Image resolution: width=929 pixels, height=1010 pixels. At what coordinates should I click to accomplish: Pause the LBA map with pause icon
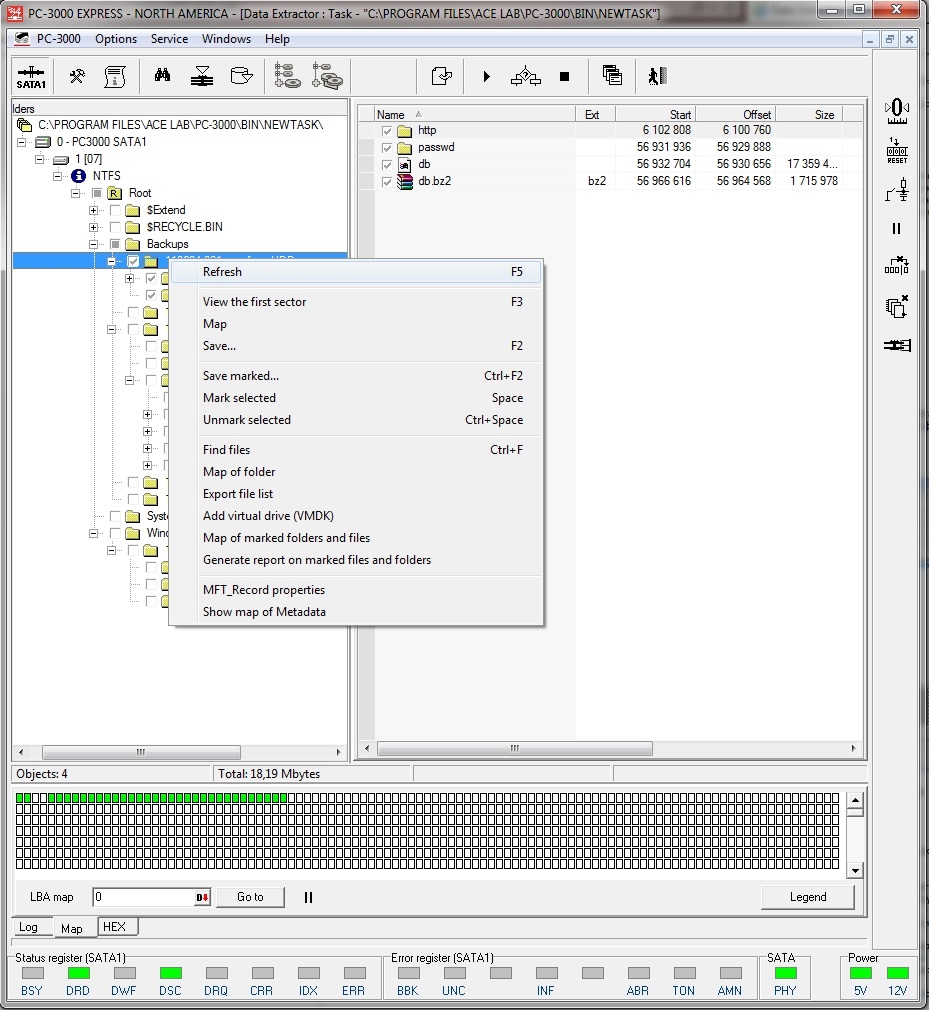pos(308,897)
